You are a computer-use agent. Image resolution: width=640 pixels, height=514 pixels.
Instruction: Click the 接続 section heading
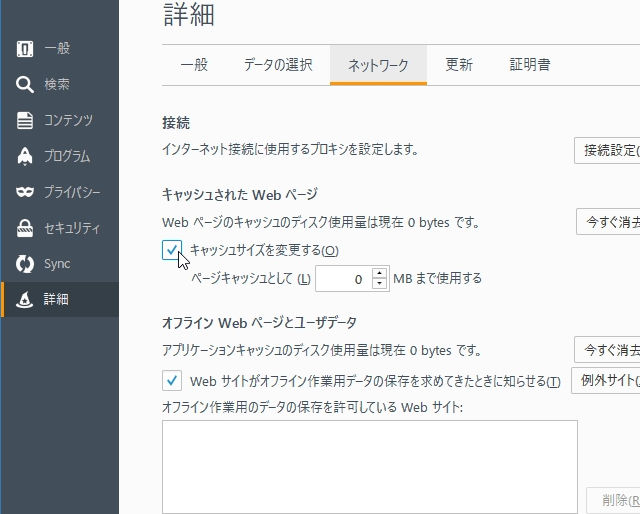[176, 123]
